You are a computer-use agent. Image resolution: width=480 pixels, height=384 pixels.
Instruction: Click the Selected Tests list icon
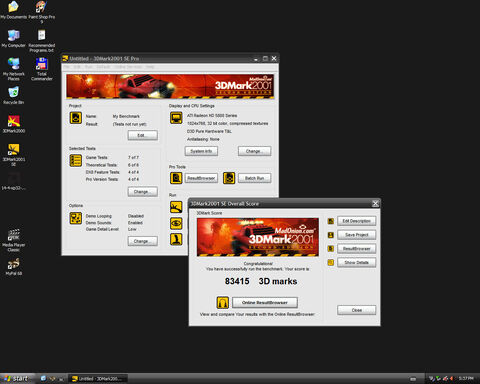pyautogui.click(x=76, y=161)
